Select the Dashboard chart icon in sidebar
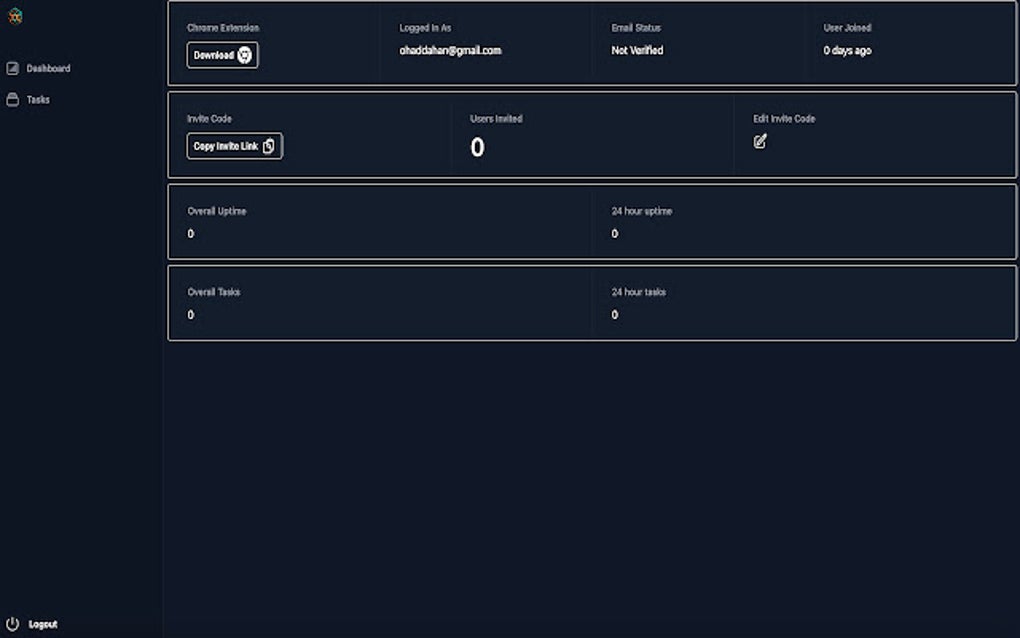This screenshot has width=1020, height=638. point(12,68)
